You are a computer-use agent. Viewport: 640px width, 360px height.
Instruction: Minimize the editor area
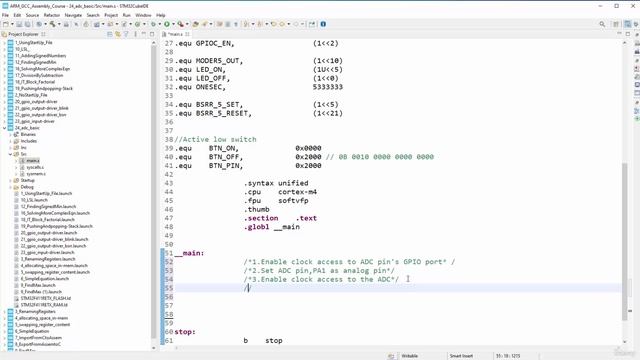619,34
